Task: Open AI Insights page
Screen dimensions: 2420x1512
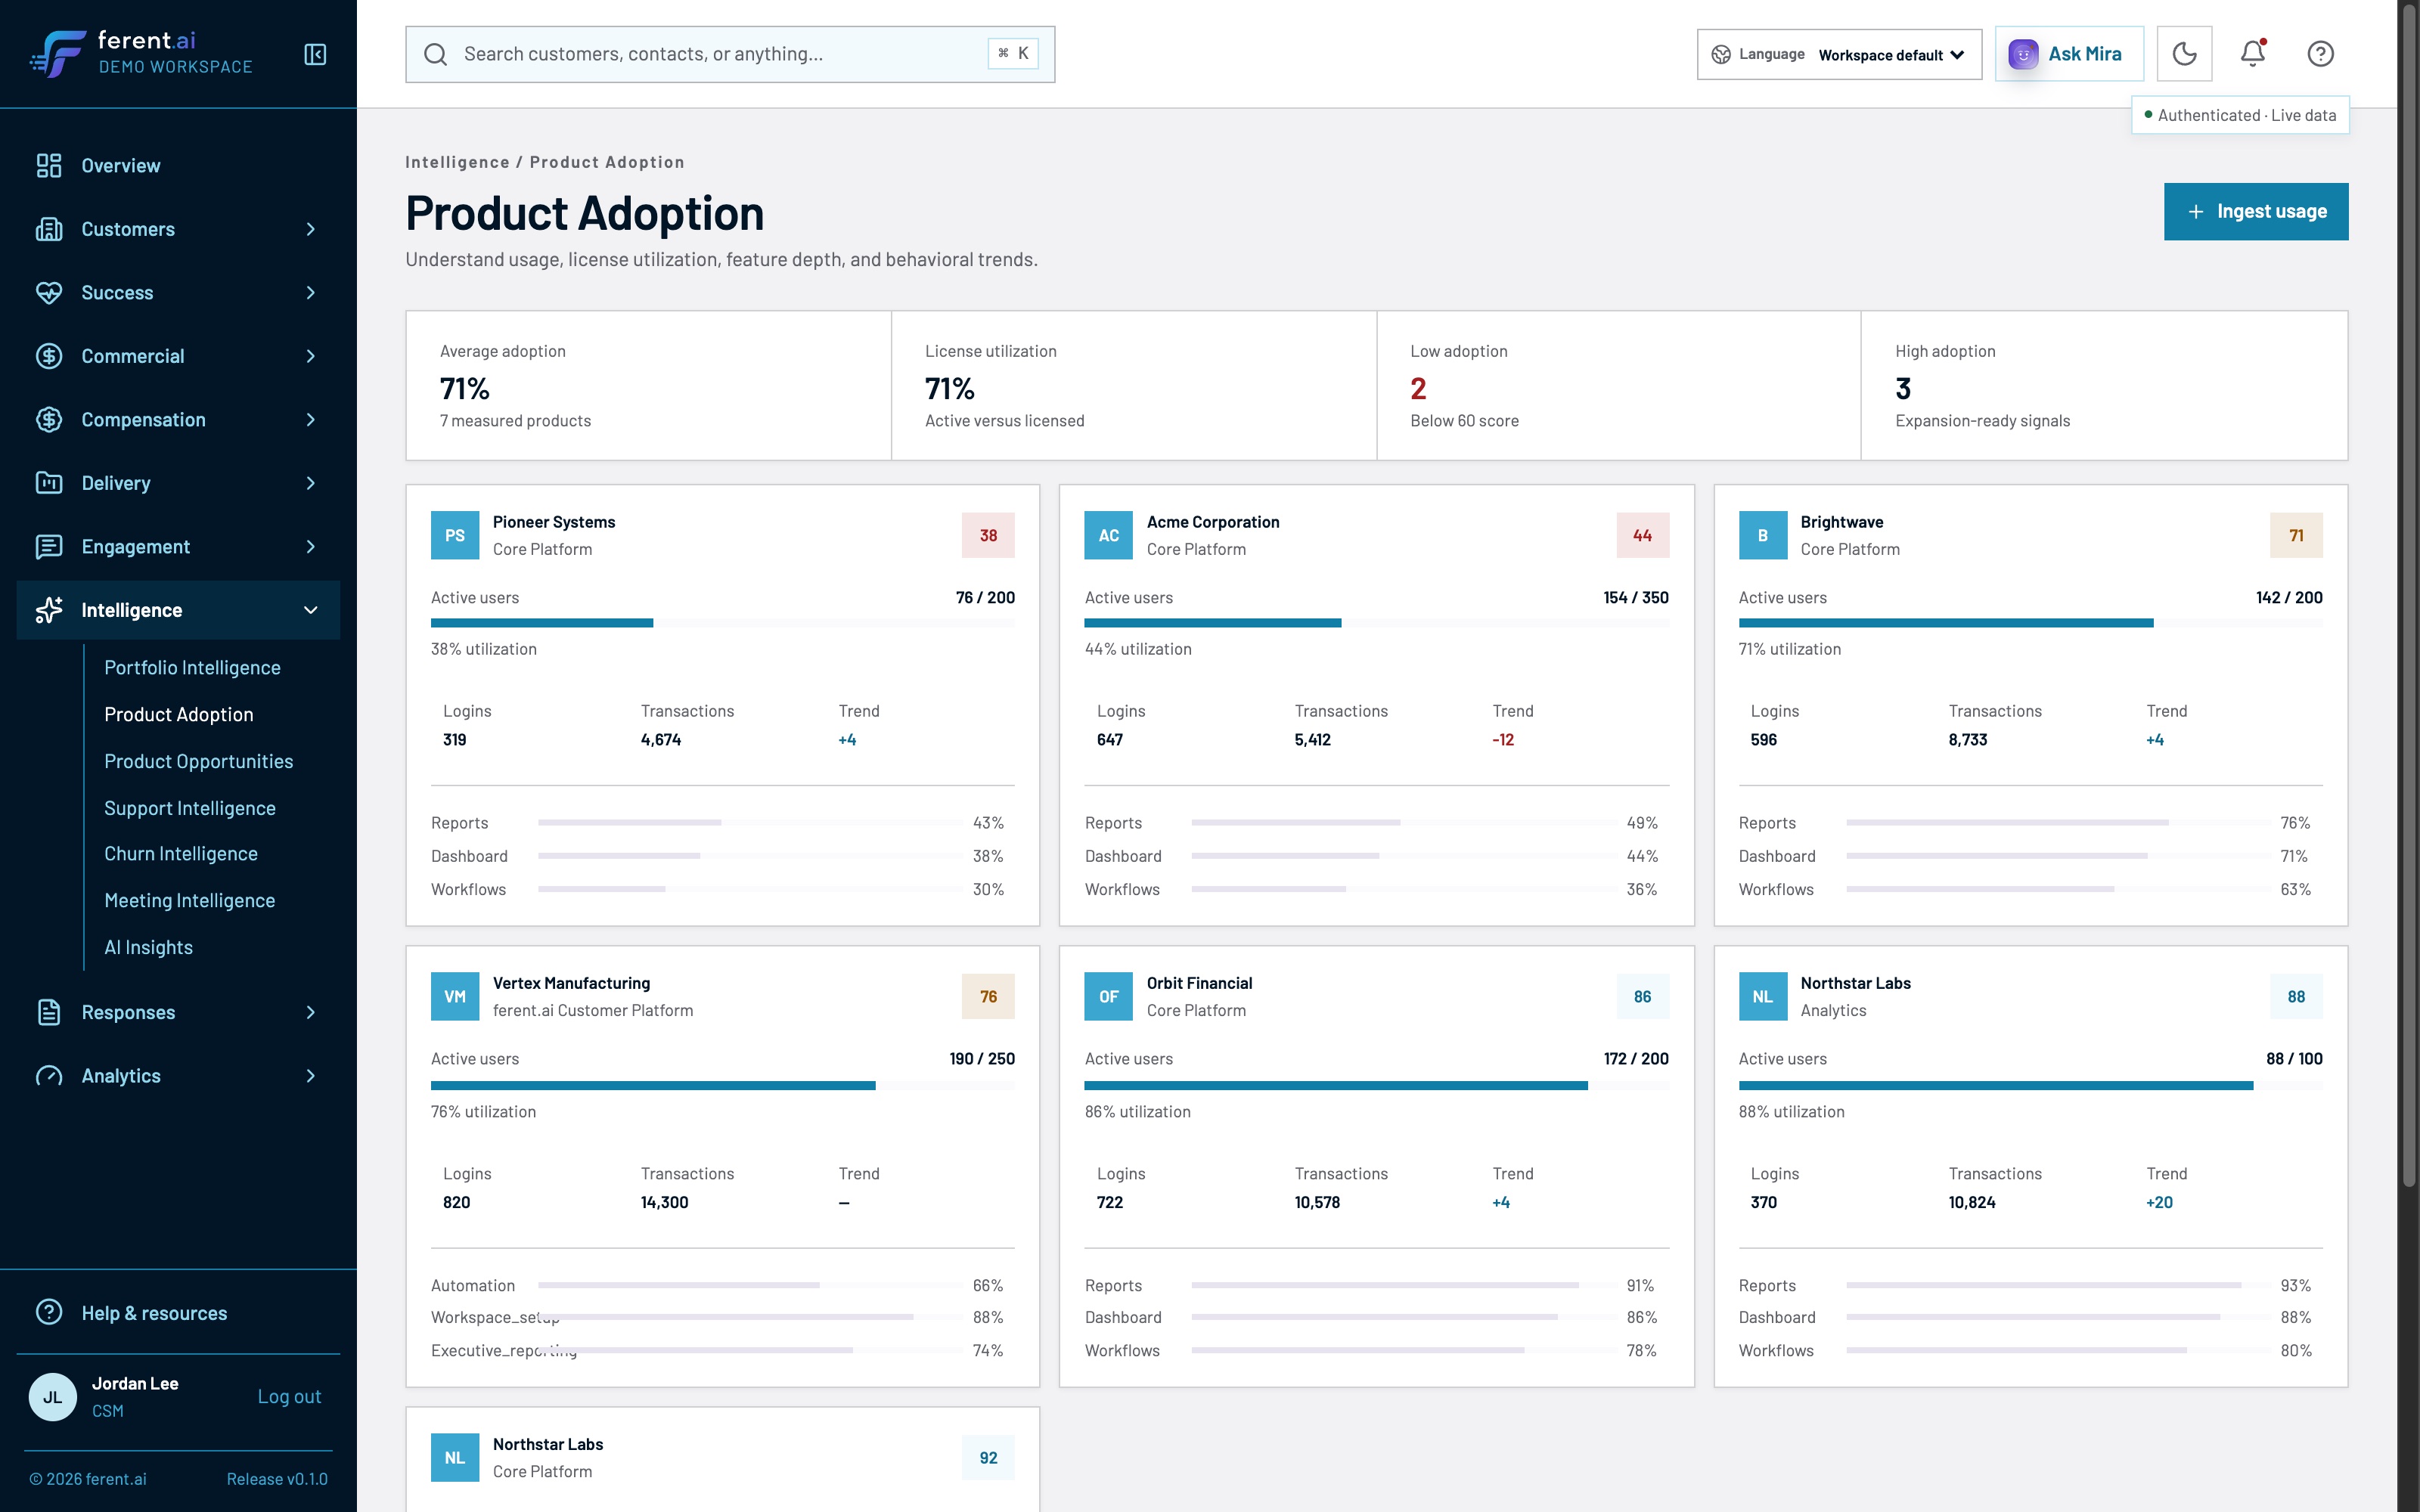Action: tap(149, 947)
